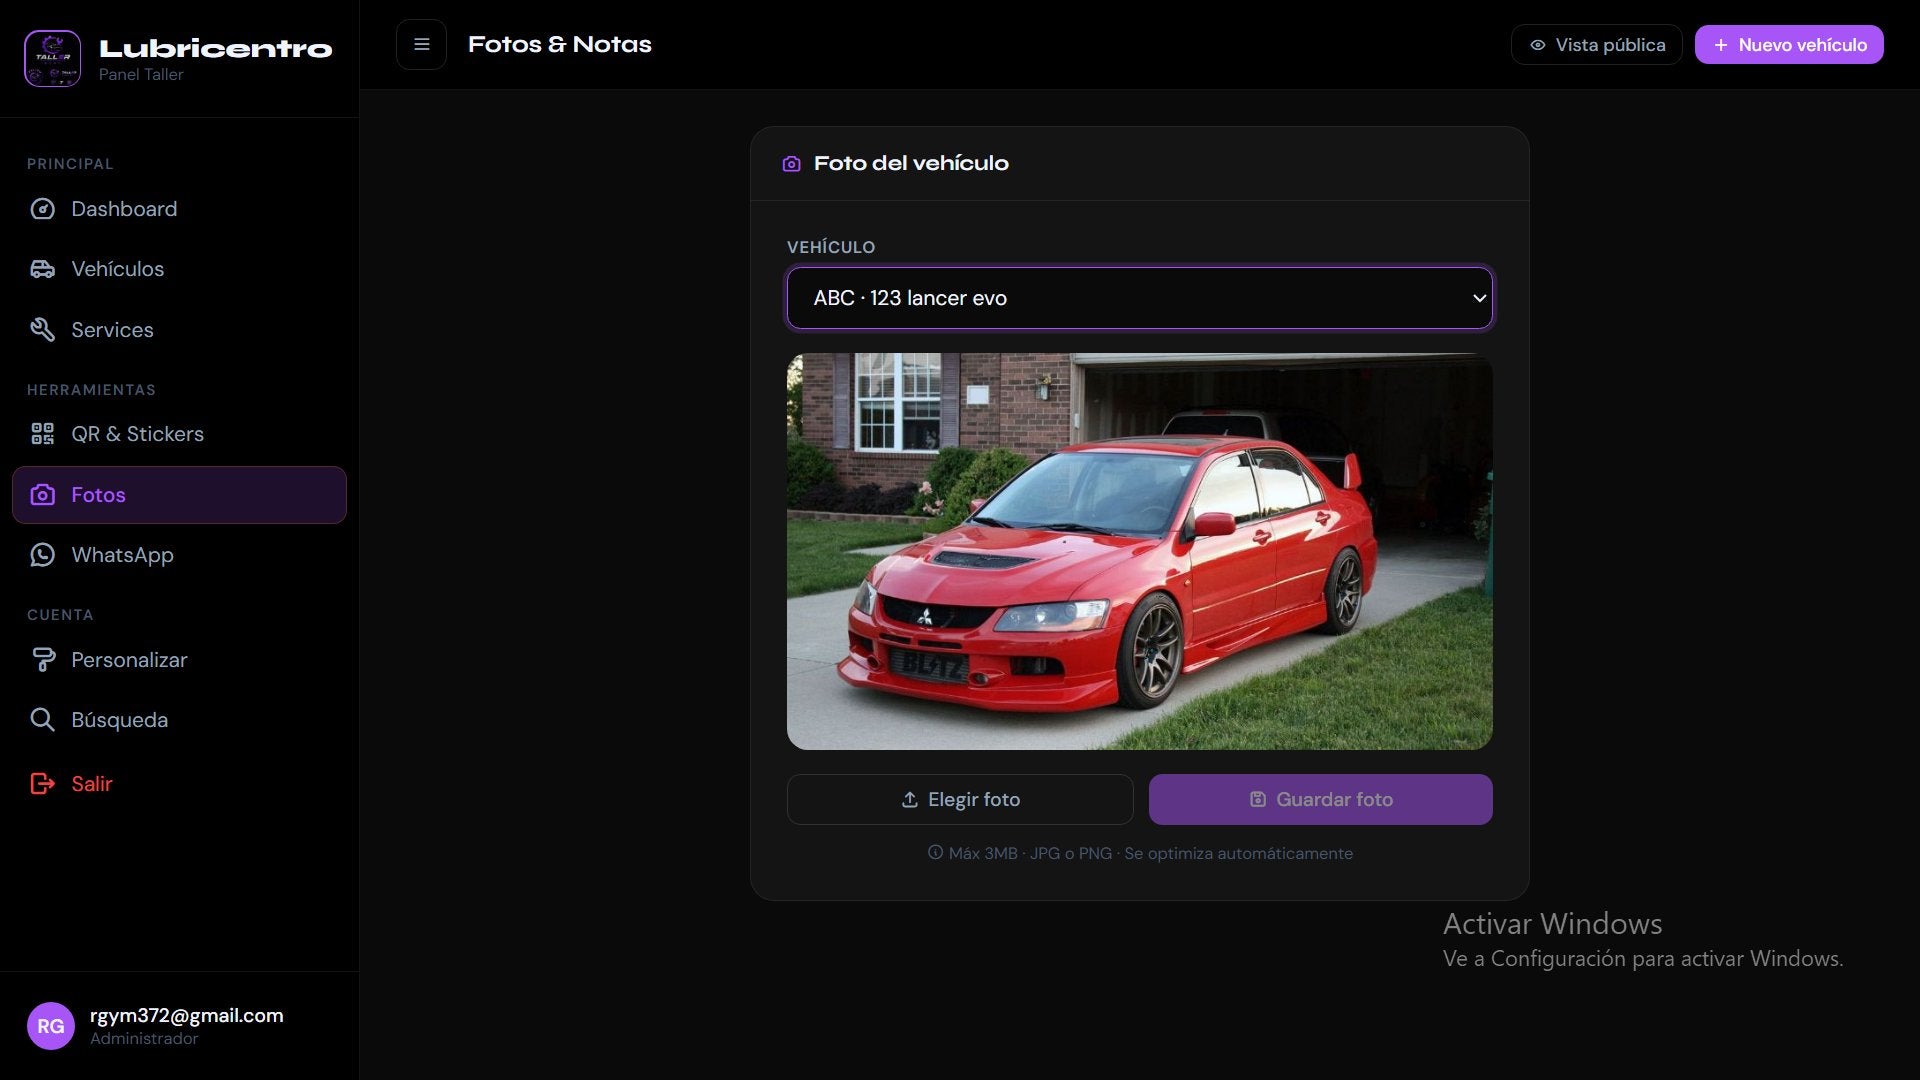Select the active Fotos menu item
The image size is (1920, 1080).
(x=179, y=495)
